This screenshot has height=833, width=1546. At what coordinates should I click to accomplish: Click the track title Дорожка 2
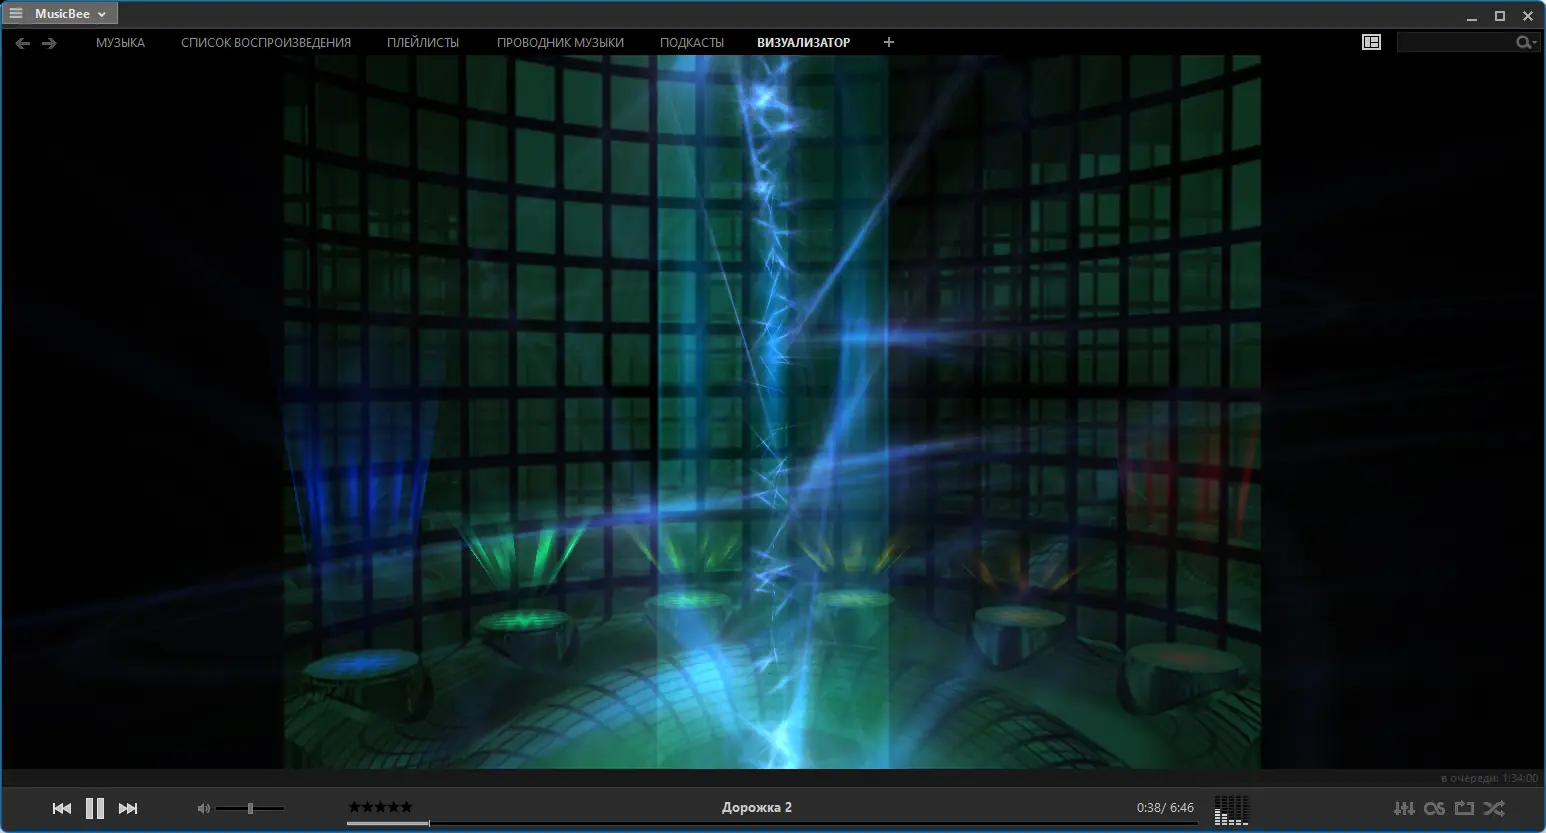757,807
